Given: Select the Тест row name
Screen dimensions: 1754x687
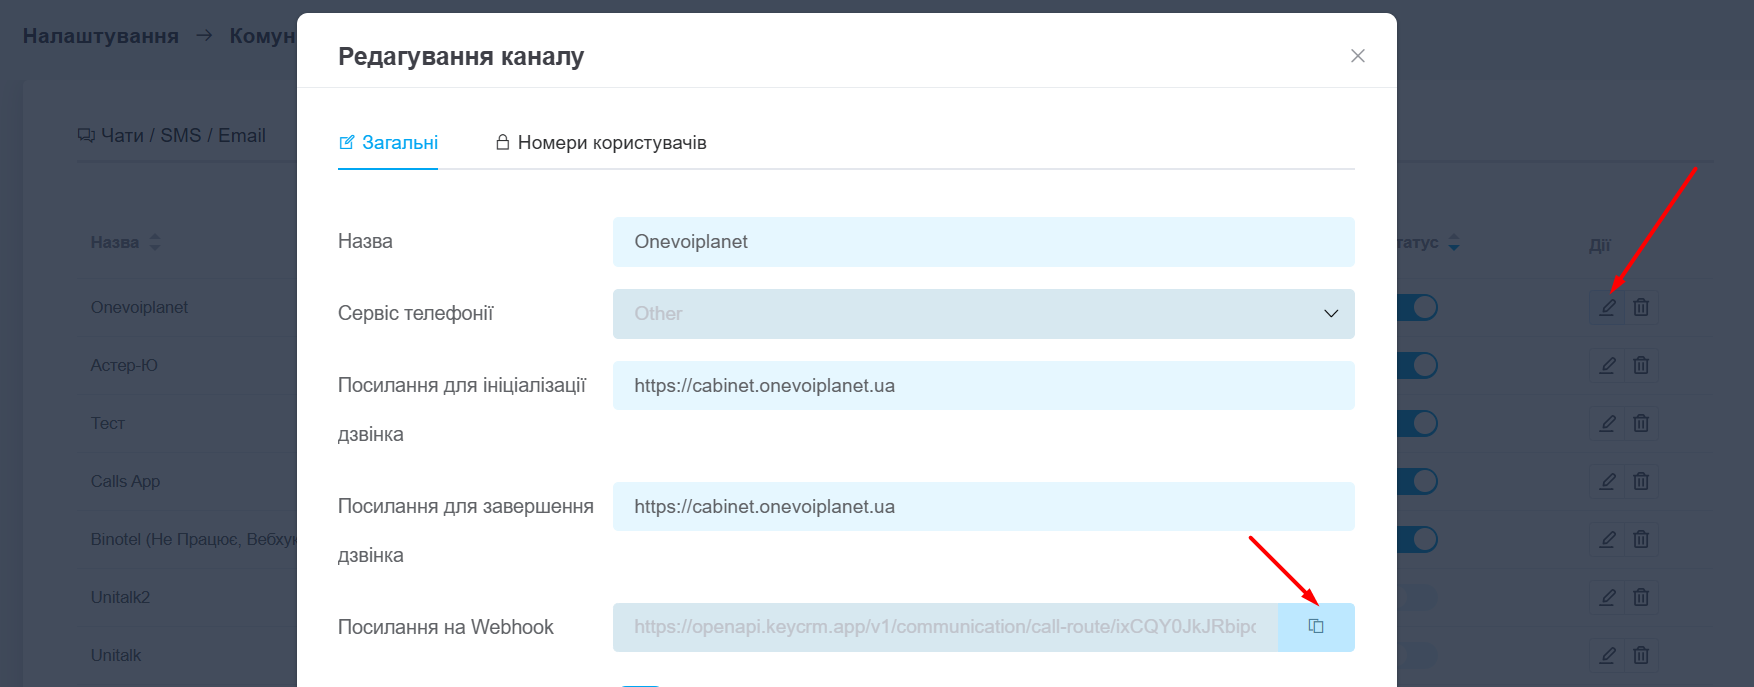Looking at the screenshot, I should pos(108,423).
